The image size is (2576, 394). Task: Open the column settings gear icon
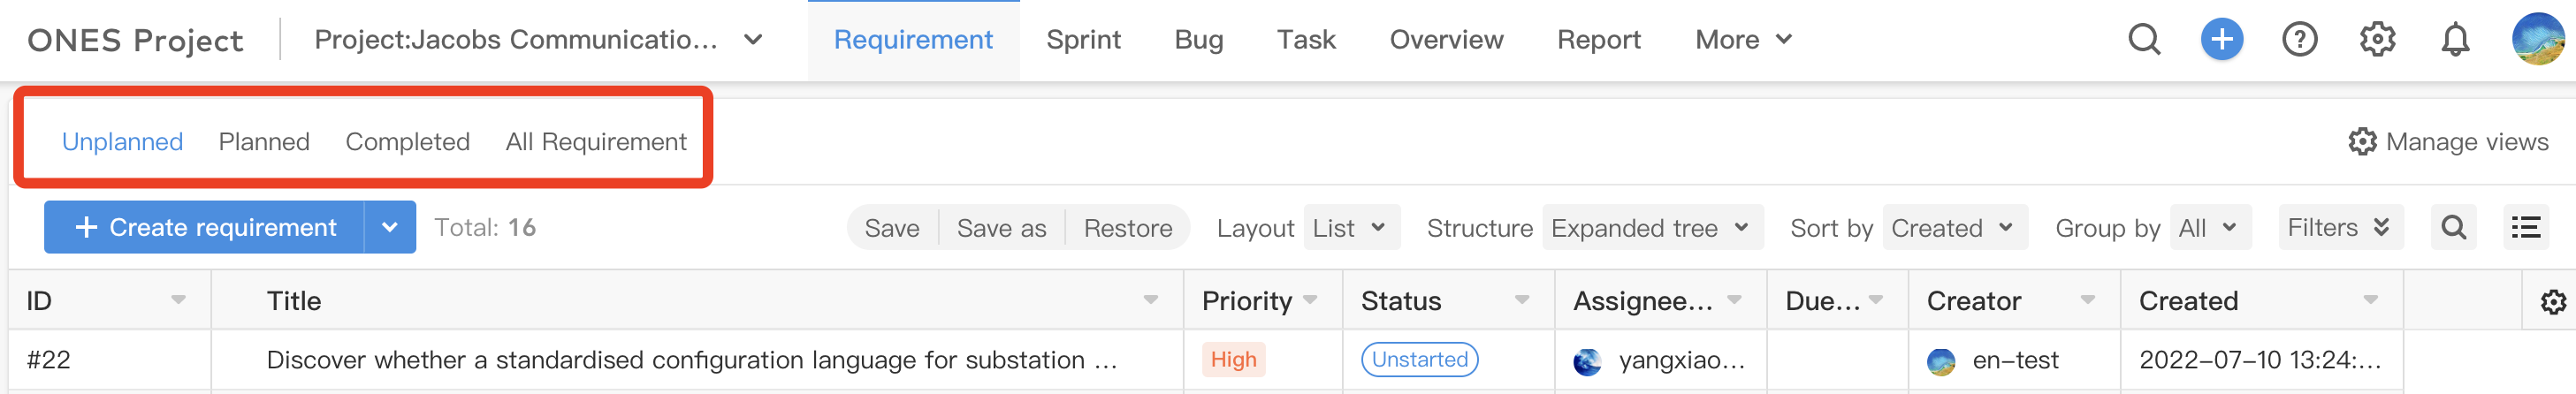click(x=2553, y=302)
